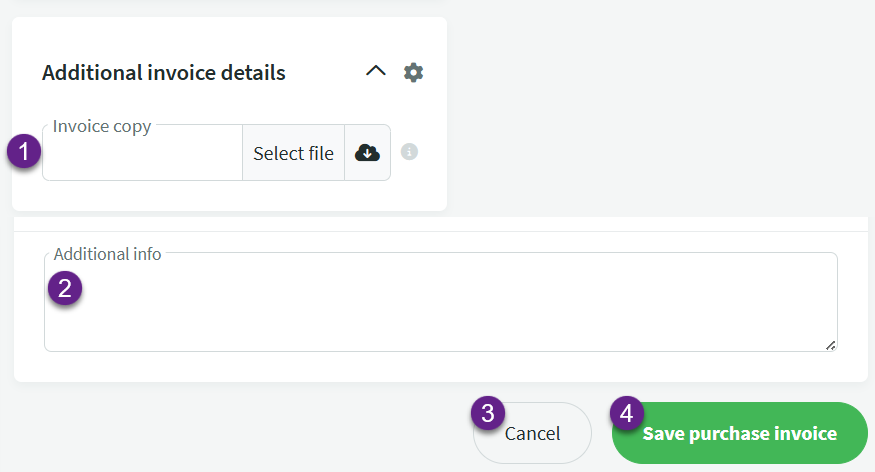The height and width of the screenshot is (472, 875).
Task: Click the Additional info field label
Action: [107, 254]
